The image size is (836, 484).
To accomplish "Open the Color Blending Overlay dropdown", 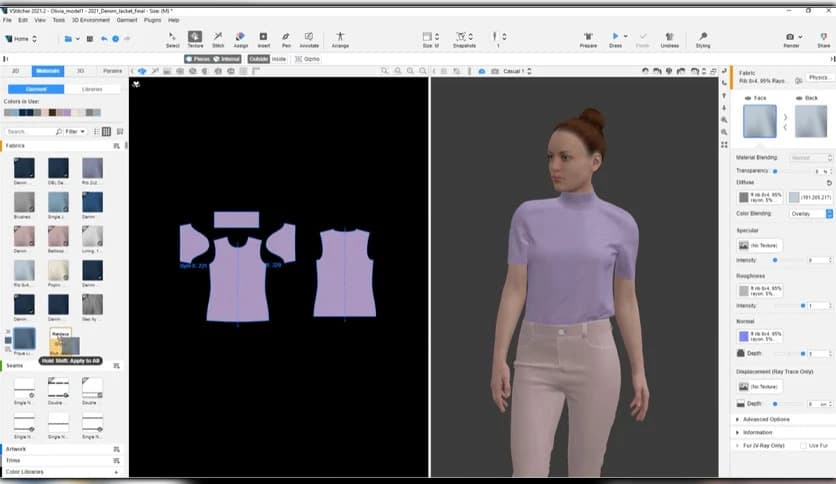I will pos(813,214).
